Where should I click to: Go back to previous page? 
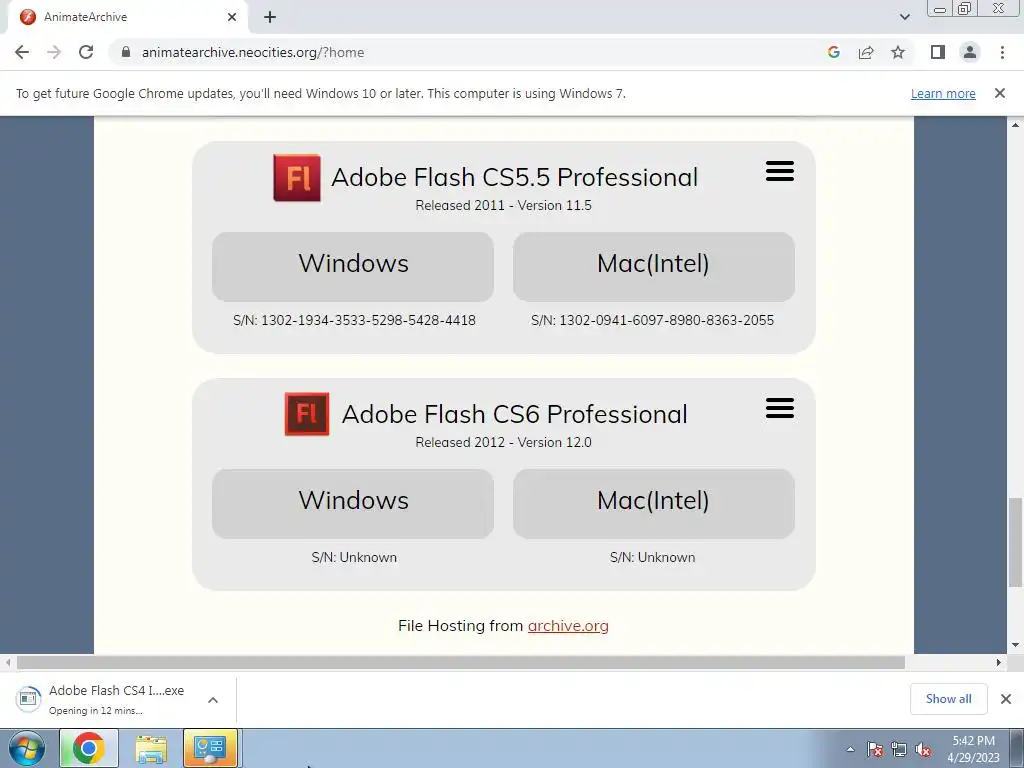pos(22,52)
